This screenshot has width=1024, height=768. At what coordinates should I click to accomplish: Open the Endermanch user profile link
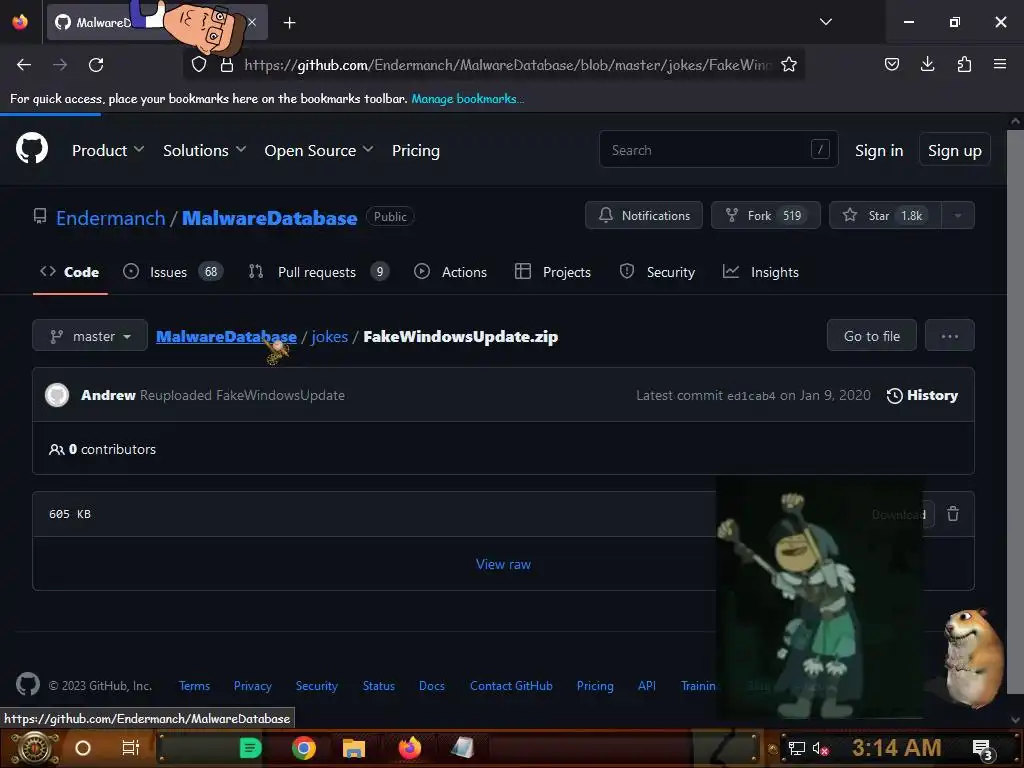[x=111, y=217]
